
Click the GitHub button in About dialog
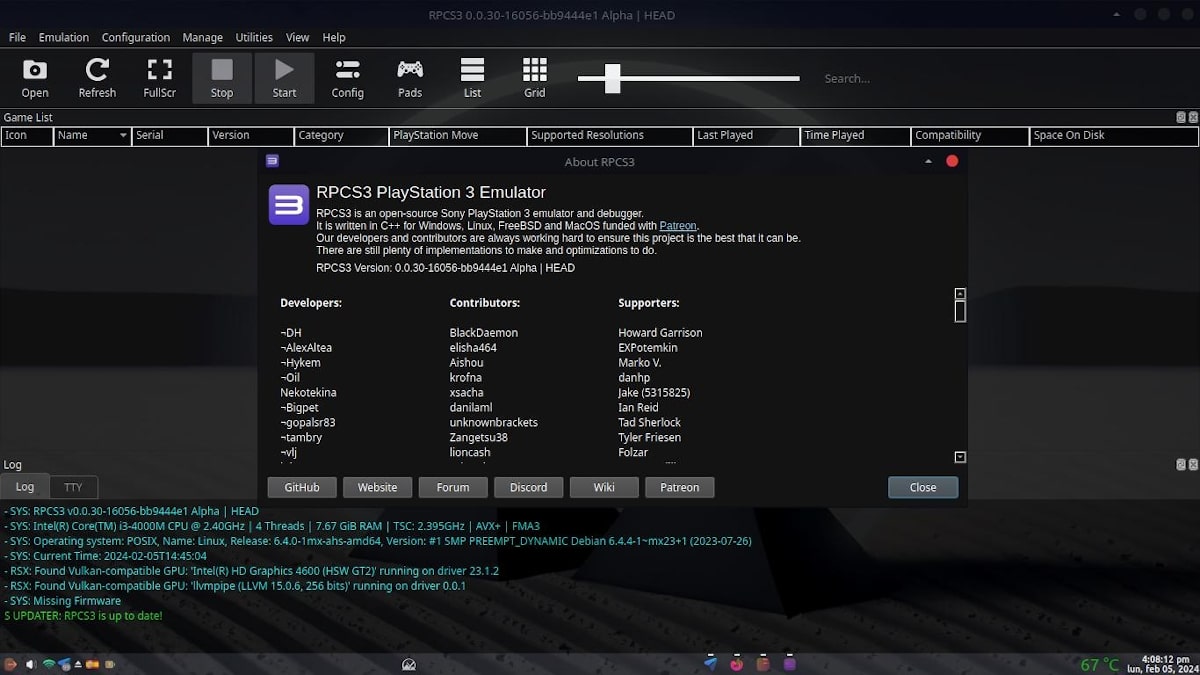[x=302, y=487]
